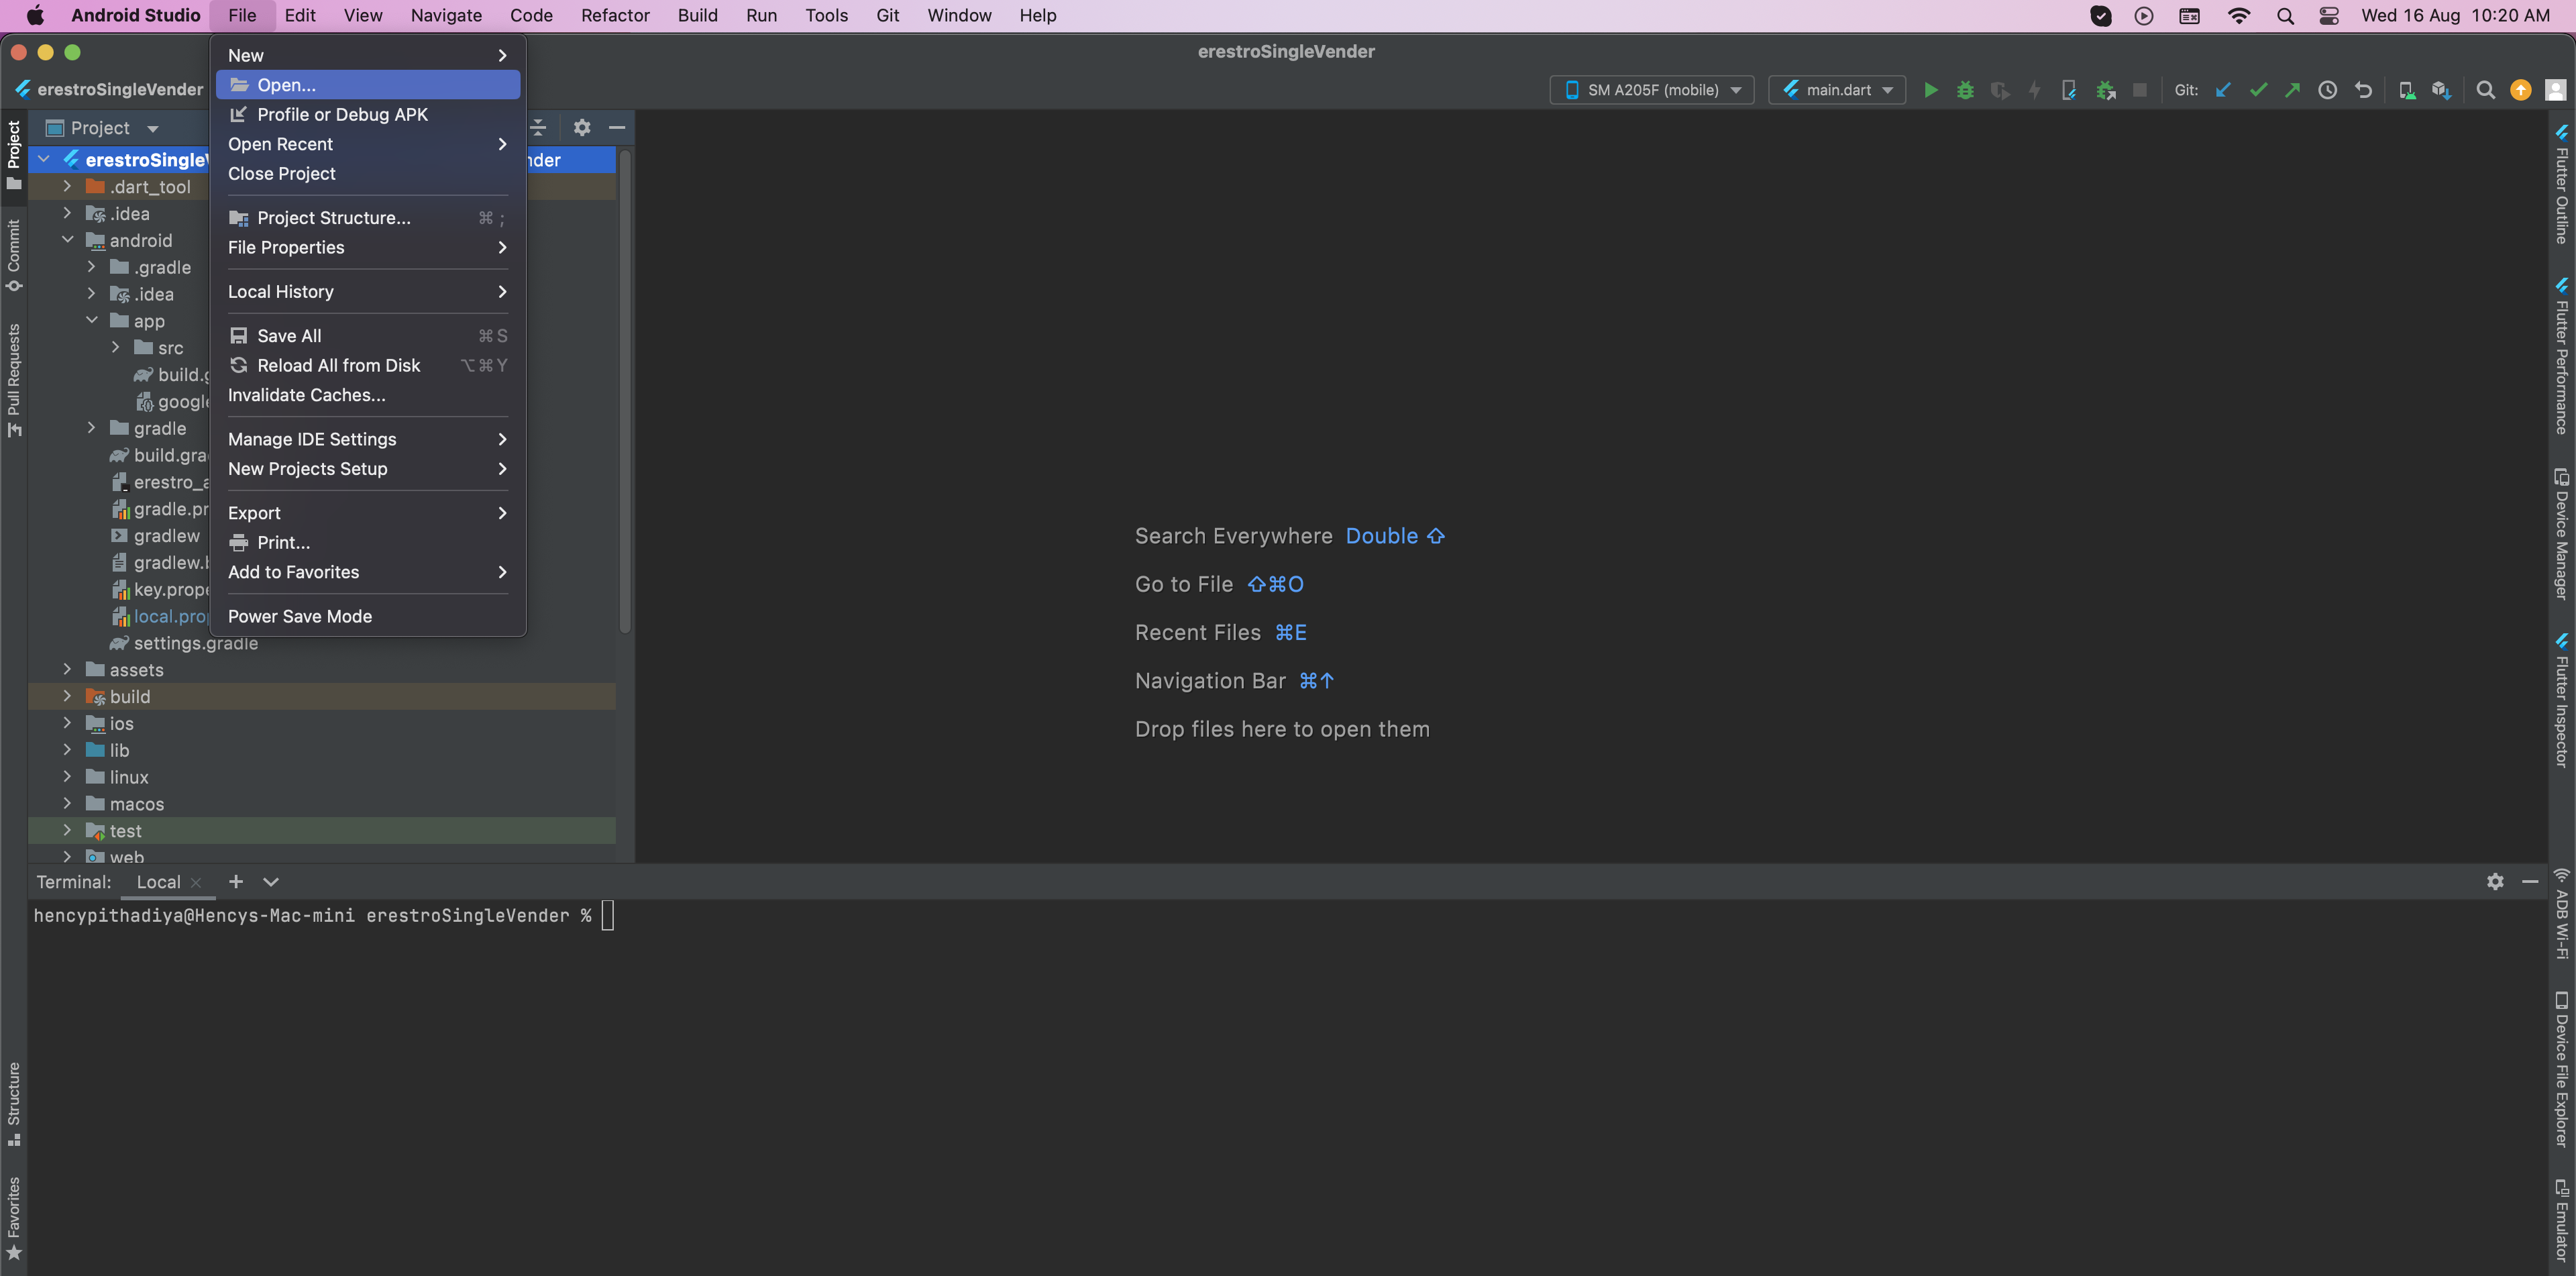Open Search Everywhere magnifier in the Android Studio toolbar
Viewport: 2576px width, 1276px height.
(2485, 90)
